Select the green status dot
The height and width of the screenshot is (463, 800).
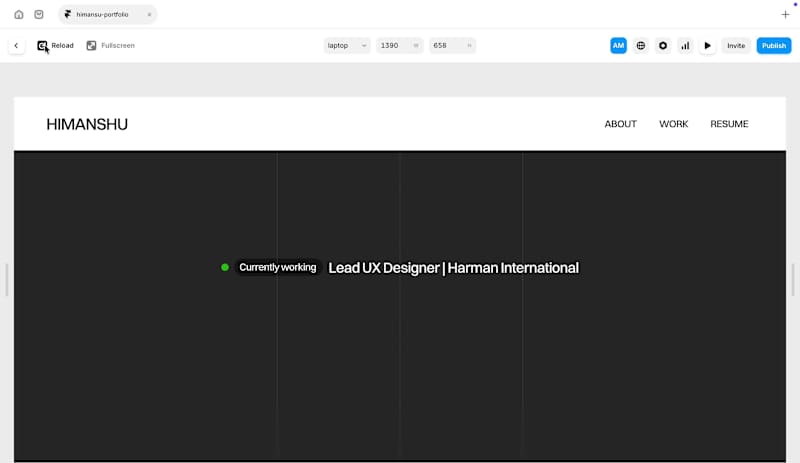click(225, 267)
